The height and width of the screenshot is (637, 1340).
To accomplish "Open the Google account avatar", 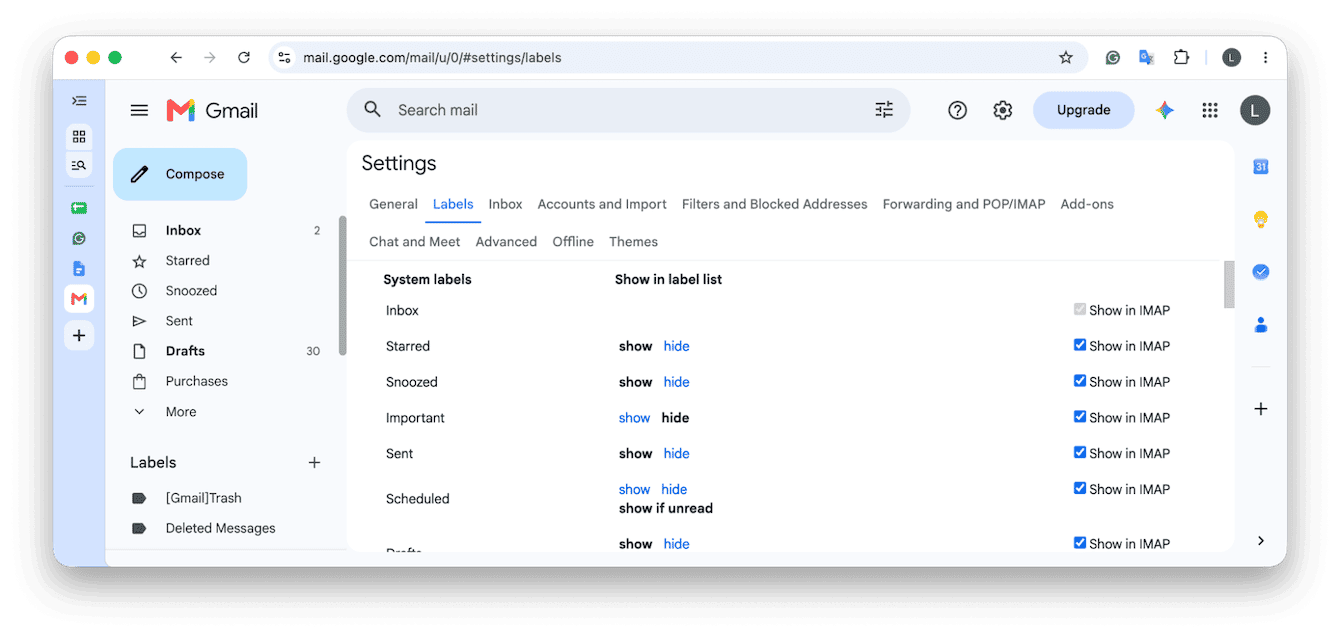I will click(1255, 110).
